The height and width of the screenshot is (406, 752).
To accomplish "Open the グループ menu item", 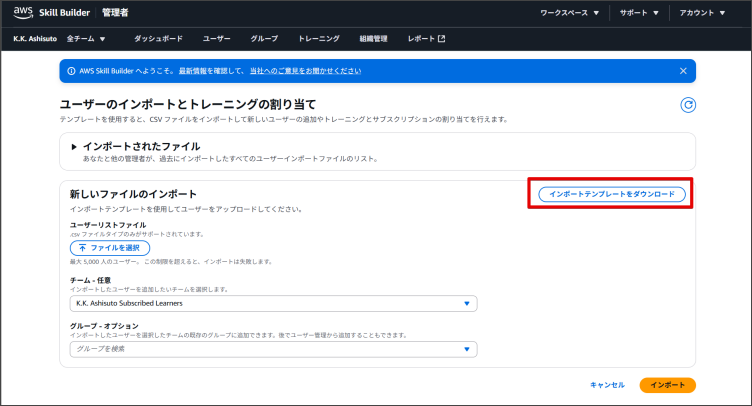I will (264, 39).
